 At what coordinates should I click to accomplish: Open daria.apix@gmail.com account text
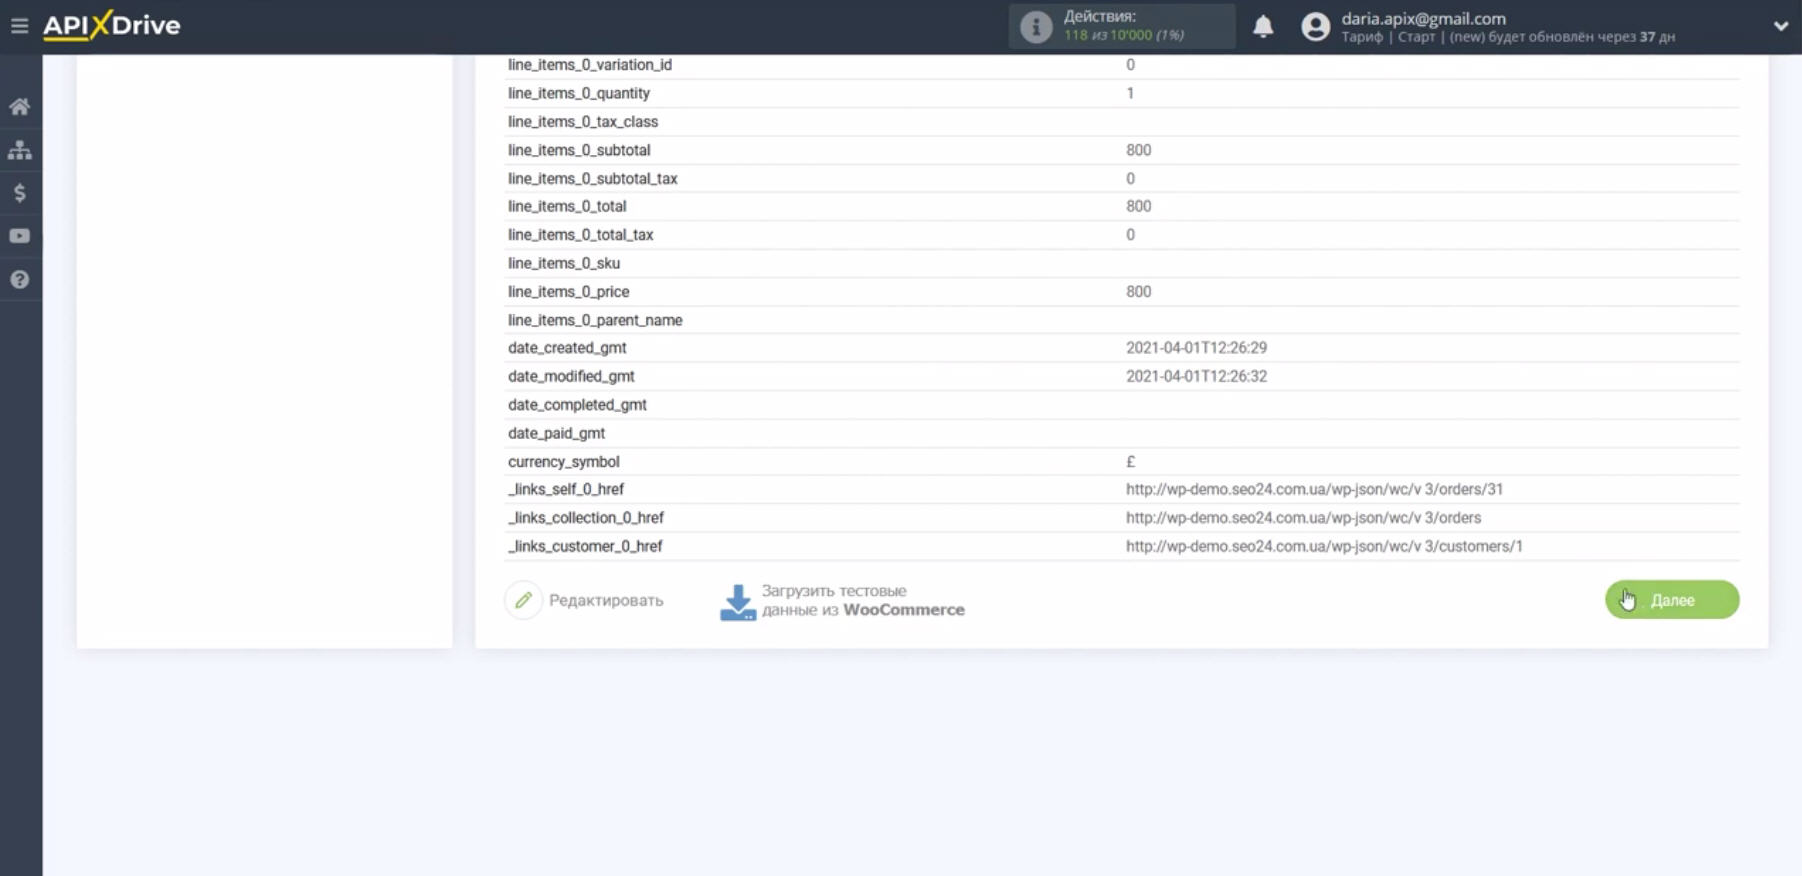coord(1423,18)
